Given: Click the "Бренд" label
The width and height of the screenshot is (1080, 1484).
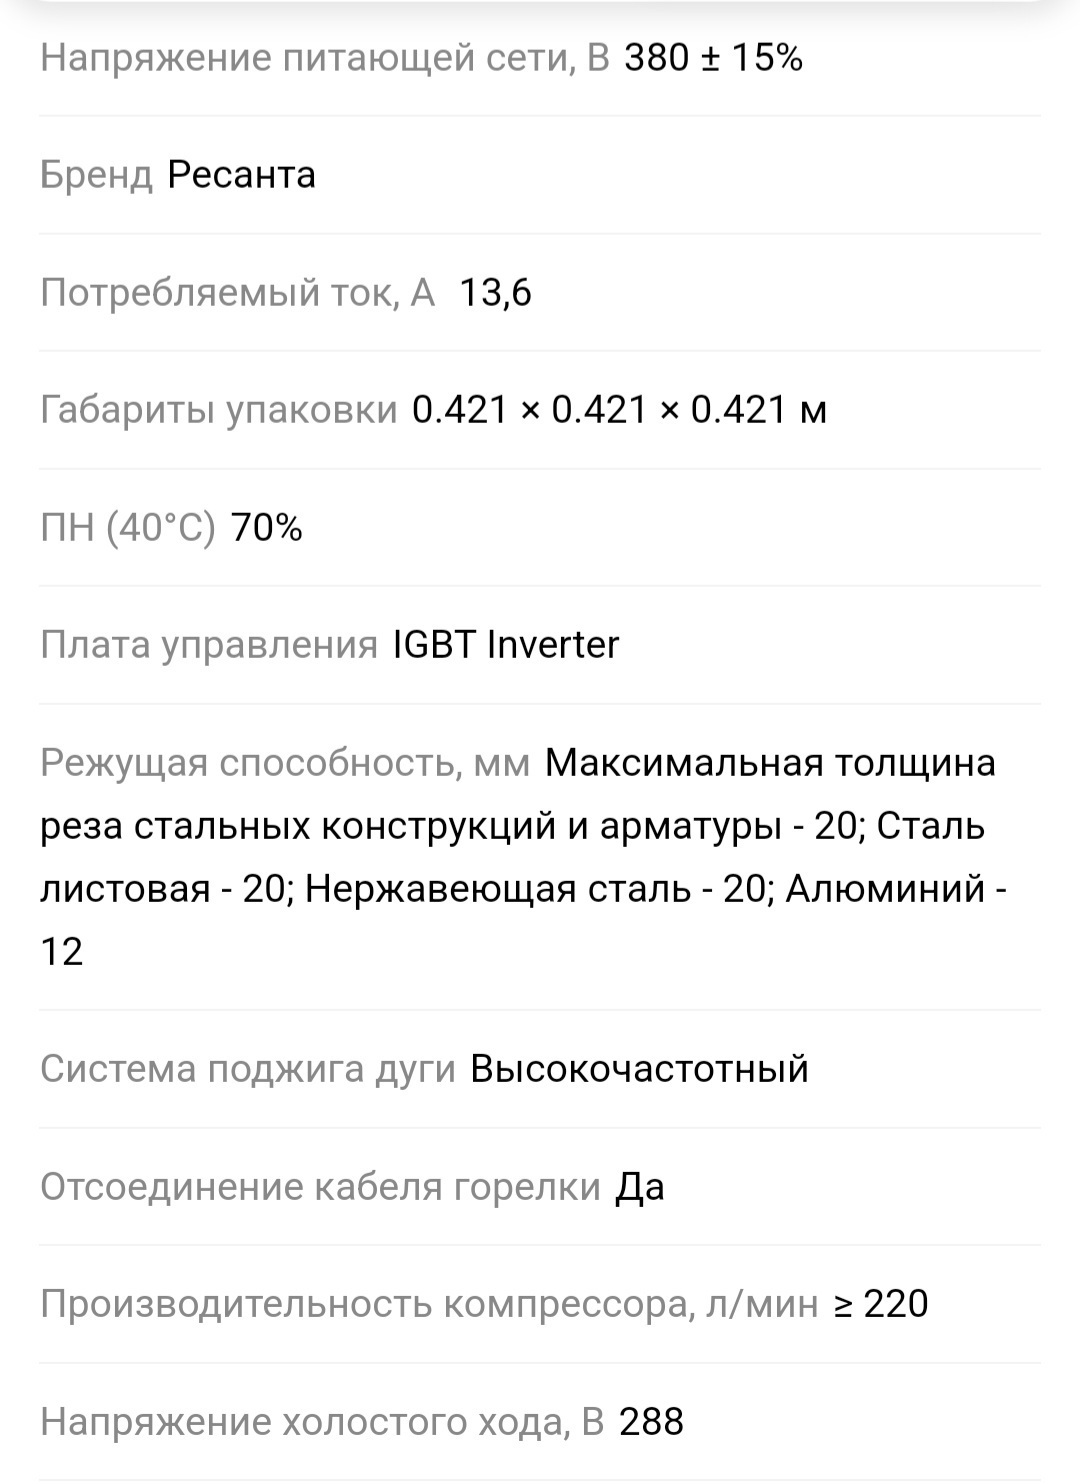Looking at the screenshot, I should pyautogui.click(x=96, y=175).
